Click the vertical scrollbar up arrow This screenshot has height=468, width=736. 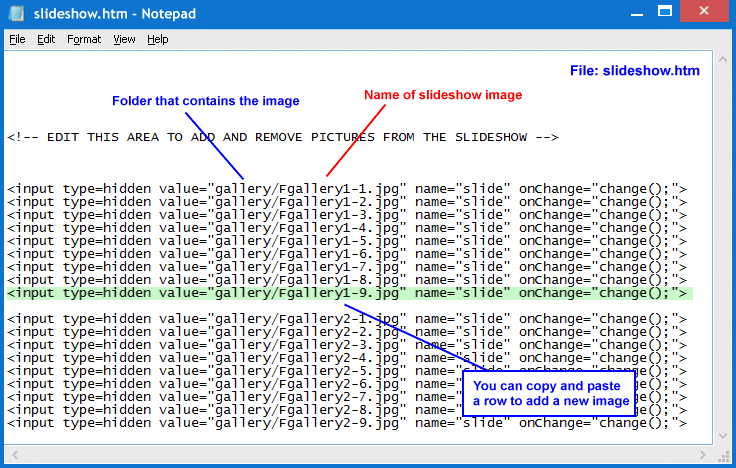pyautogui.click(x=723, y=59)
